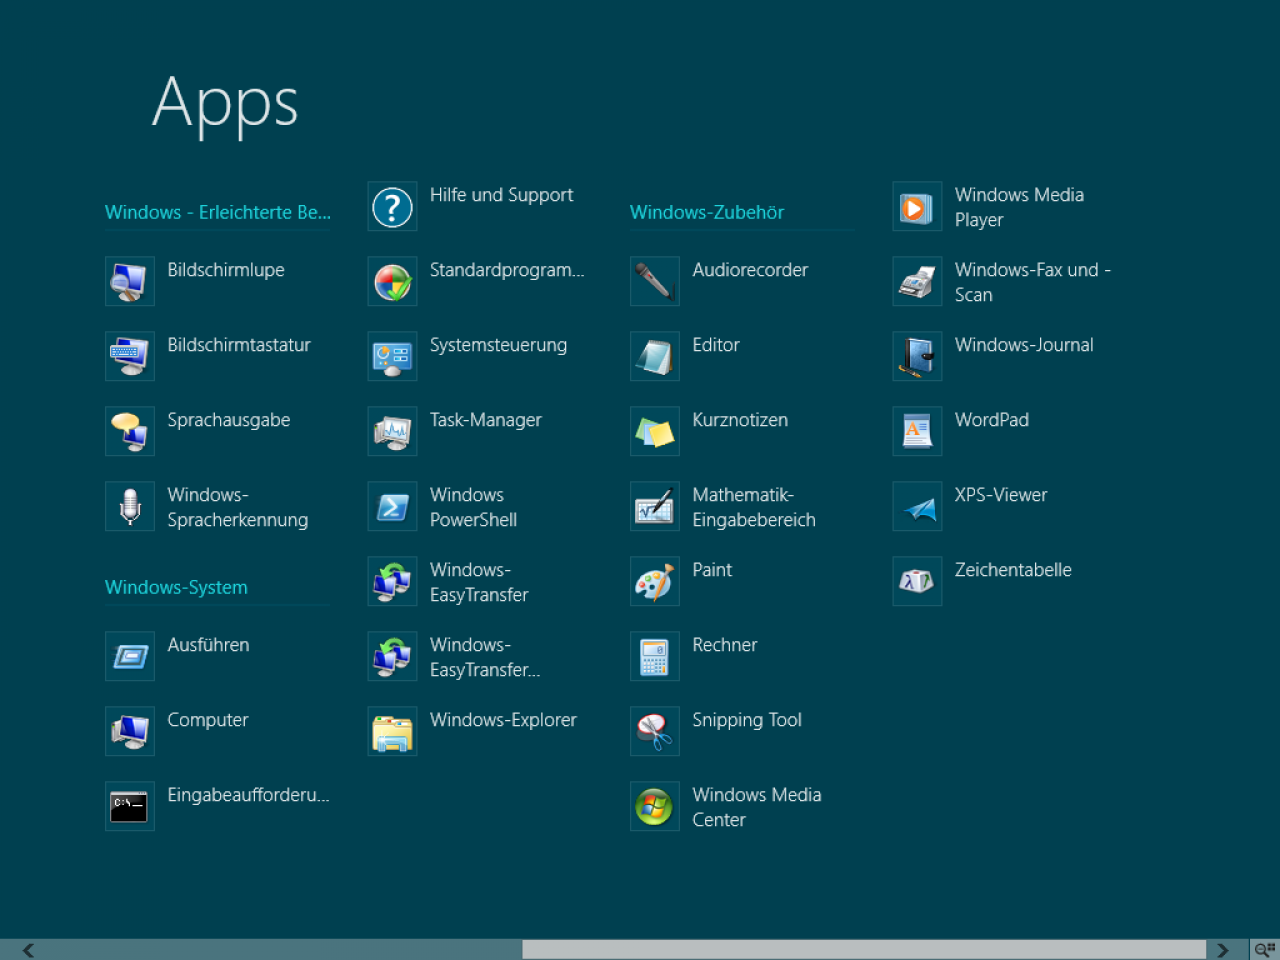
Task: Click the Mathematik-Eingabebereich label text
Action: pyautogui.click(x=754, y=507)
